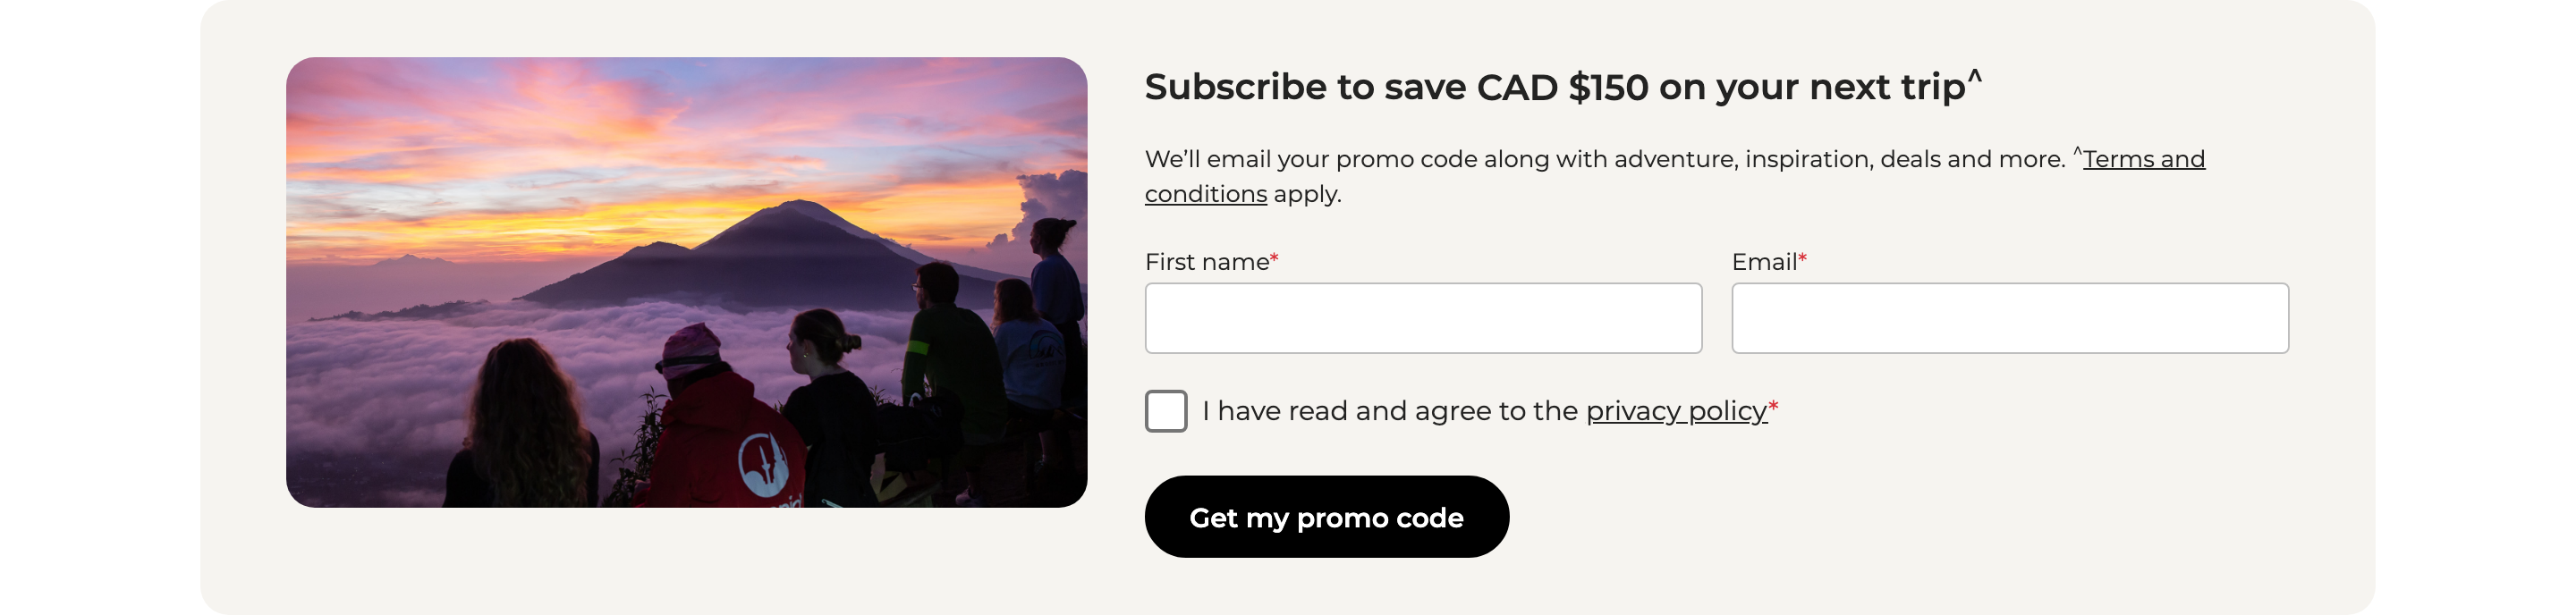Click the red asterisk after privacy policy
2576x615 pixels.
[1773, 406]
